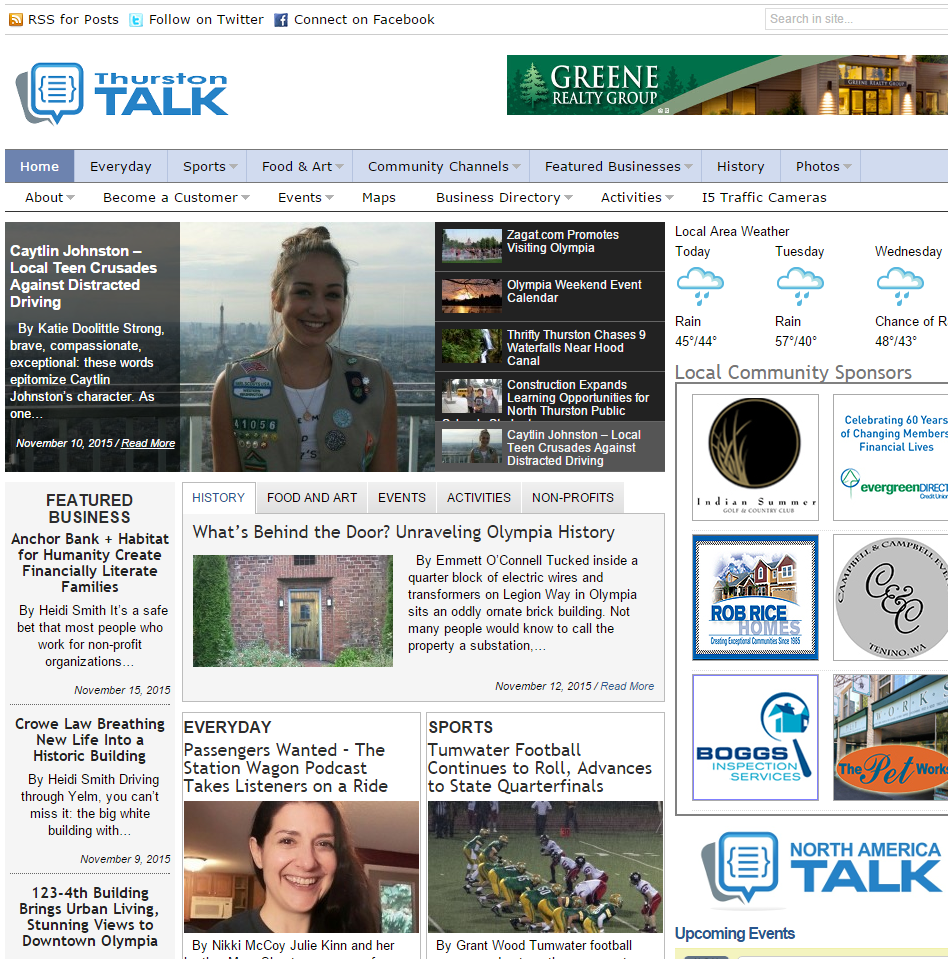The image size is (948, 959).
Task: Click the RSS for Posts link
Action: point(73,20)
